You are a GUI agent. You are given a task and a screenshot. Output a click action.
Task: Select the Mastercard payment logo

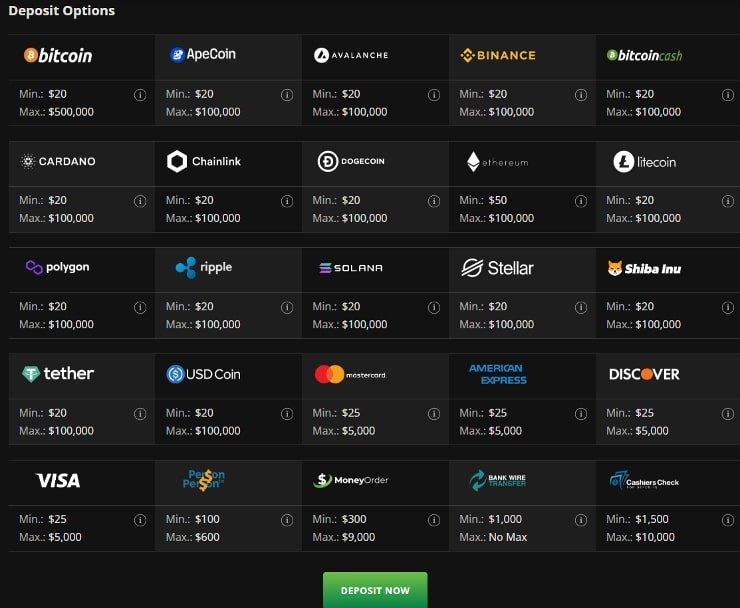(x=350, y=374)
